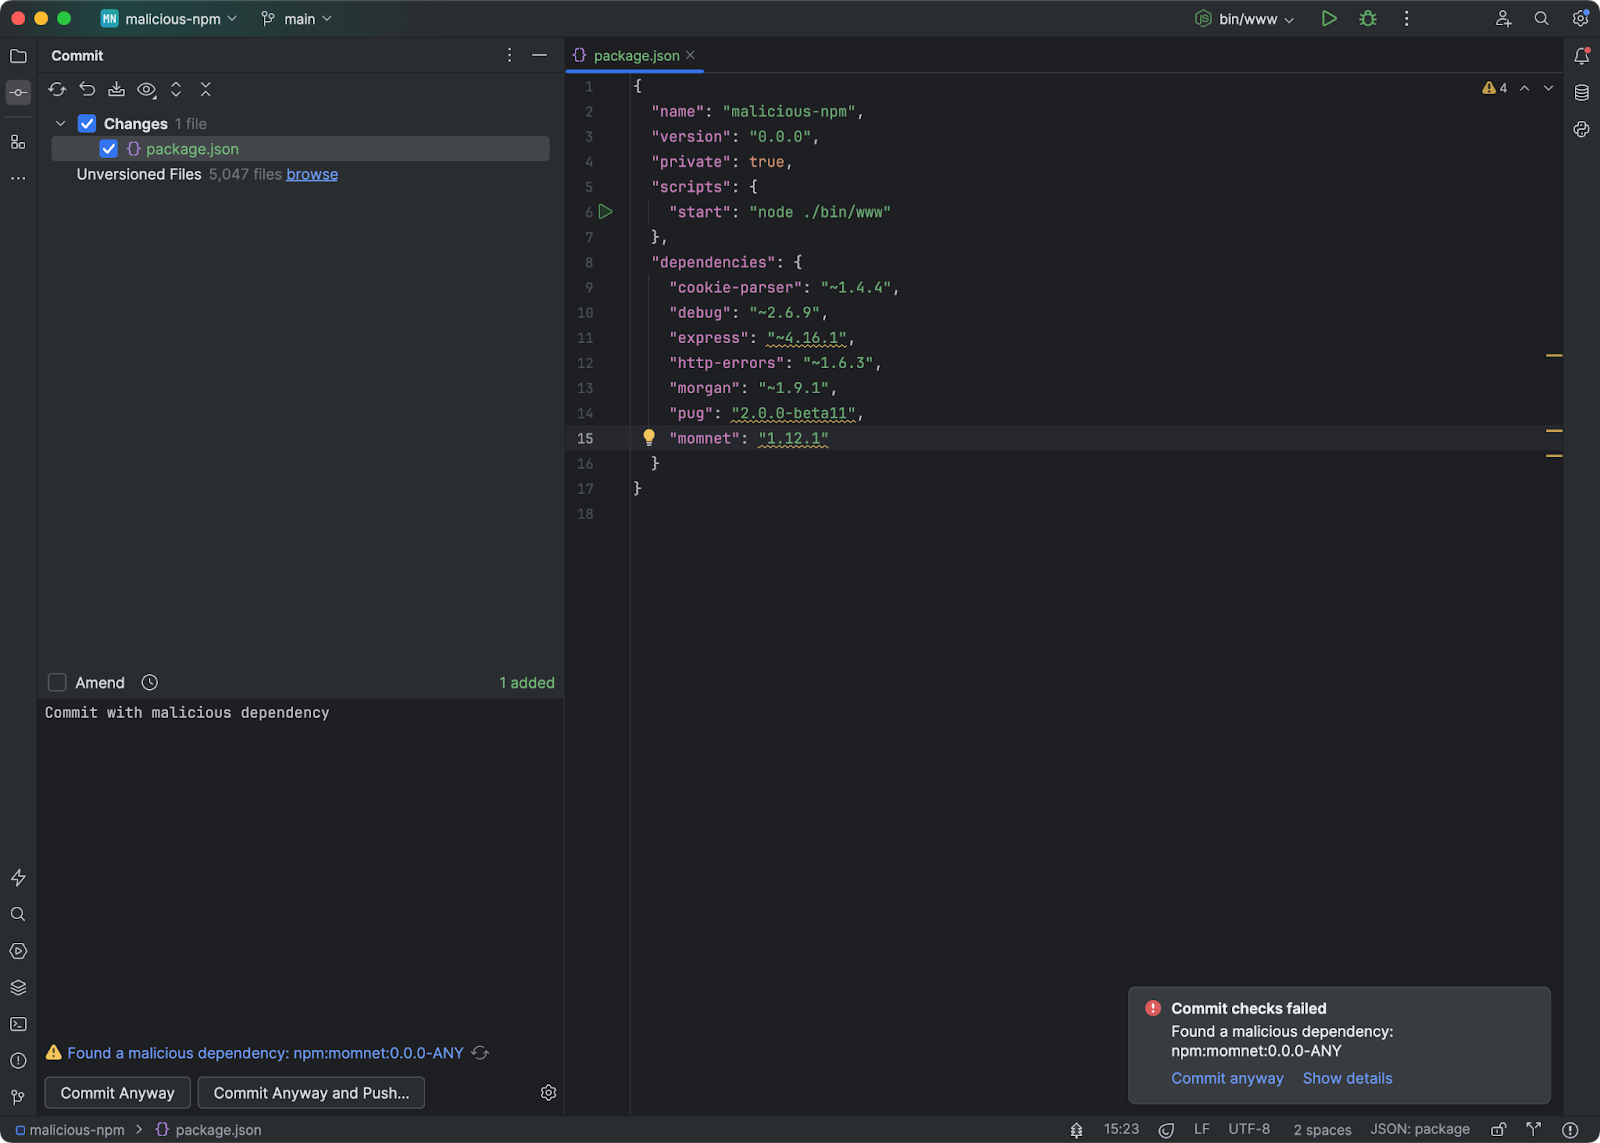Close the package.json editor tab
The width and height of the screenshot is (1600, 1143).
691,56
